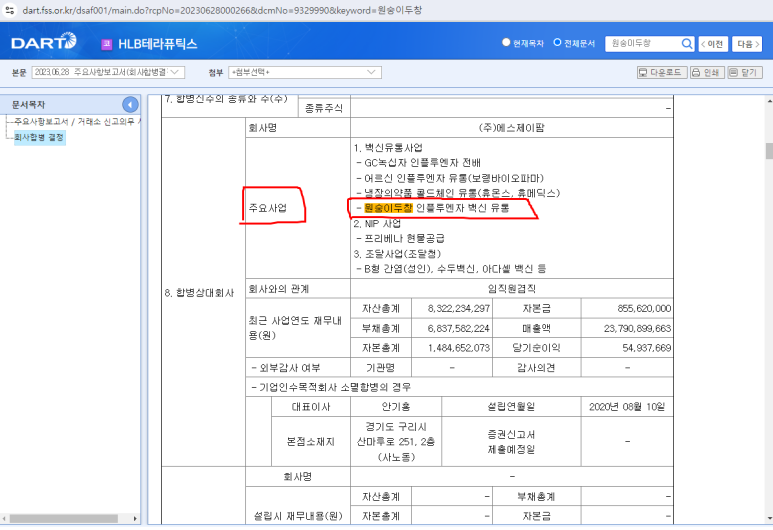Select the 현재목차 radio option
Screen dimensions: 773x530
tap(506, 44)
